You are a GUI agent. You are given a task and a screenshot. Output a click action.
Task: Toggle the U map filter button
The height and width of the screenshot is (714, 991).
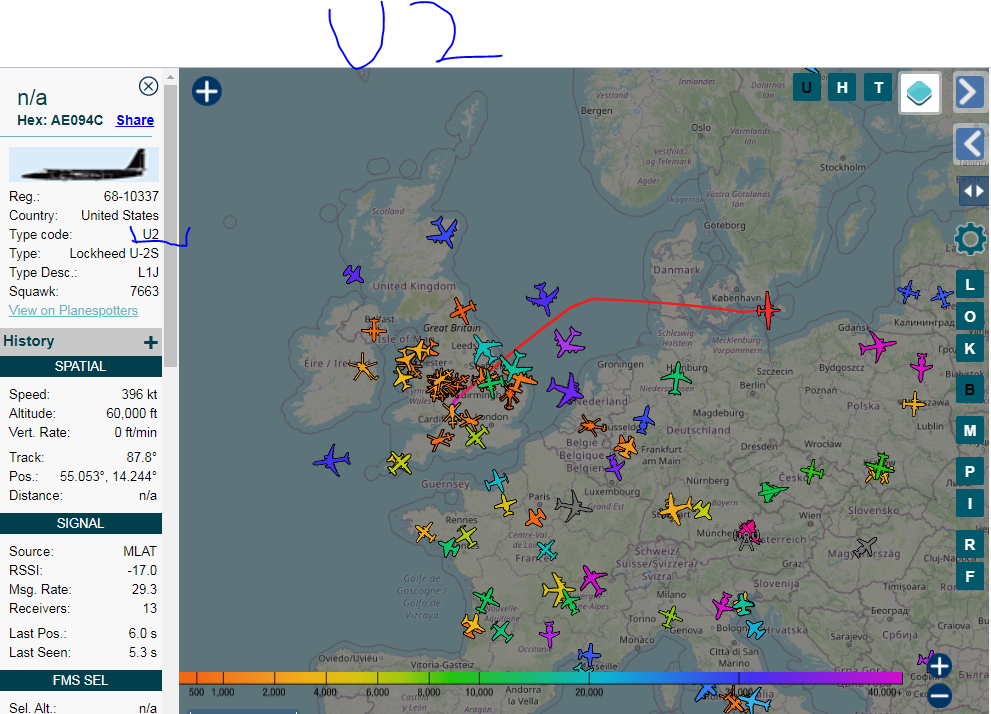click(806, 87)
